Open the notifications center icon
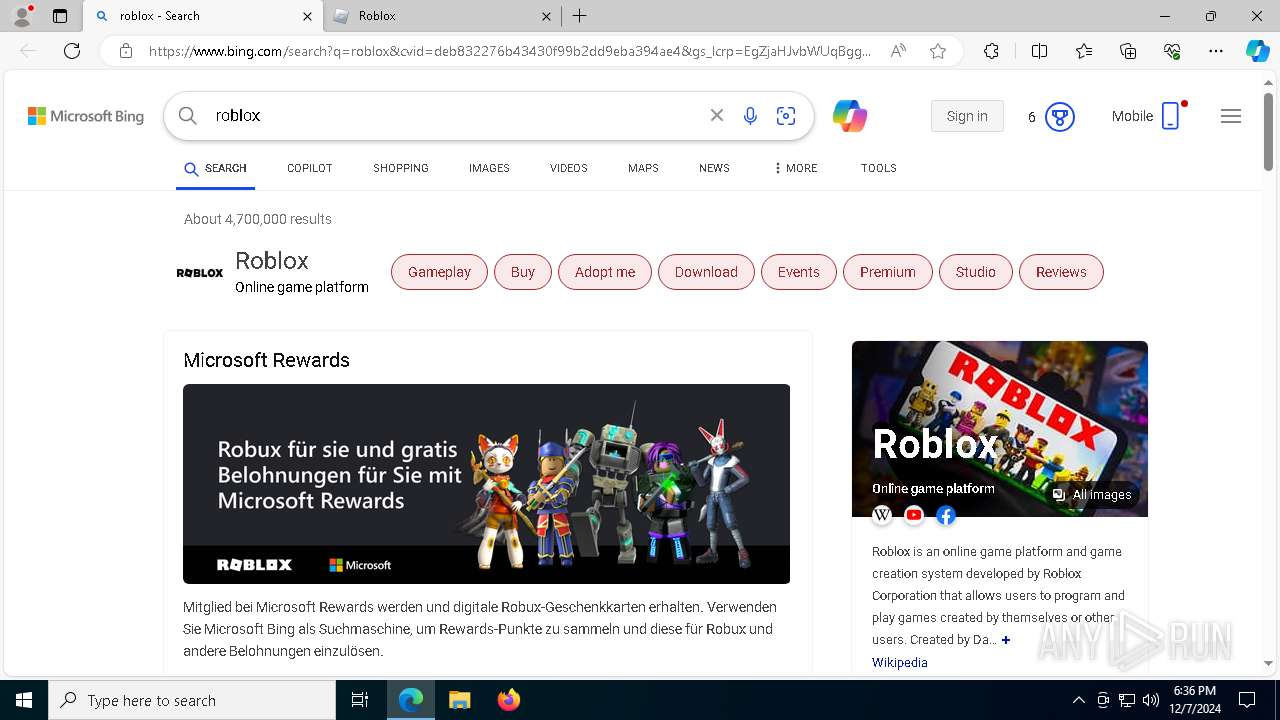 point(1247,700)
